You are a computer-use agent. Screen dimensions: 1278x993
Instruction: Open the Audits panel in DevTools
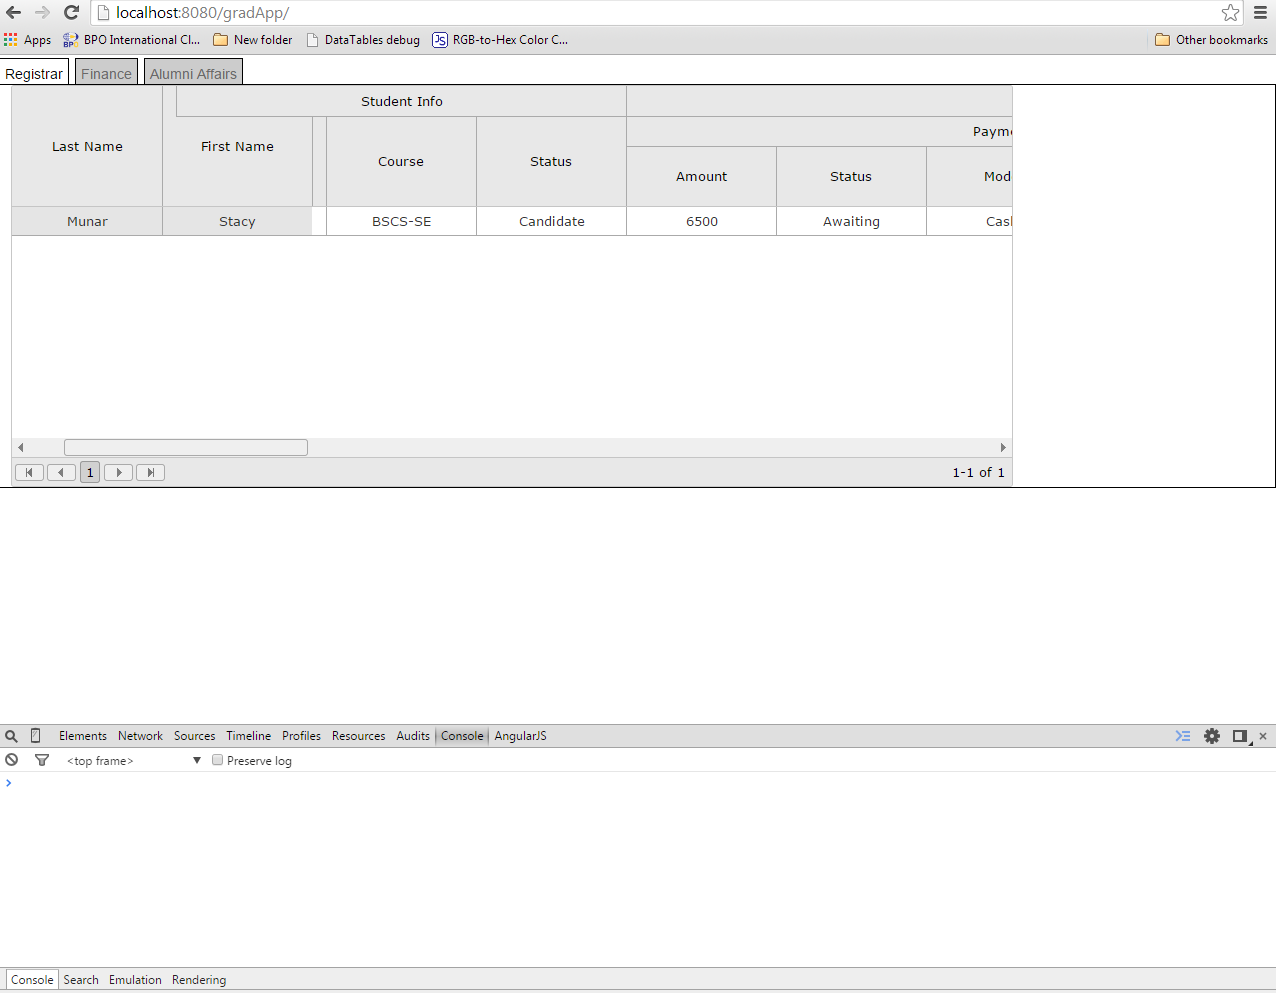pos(413,736)
